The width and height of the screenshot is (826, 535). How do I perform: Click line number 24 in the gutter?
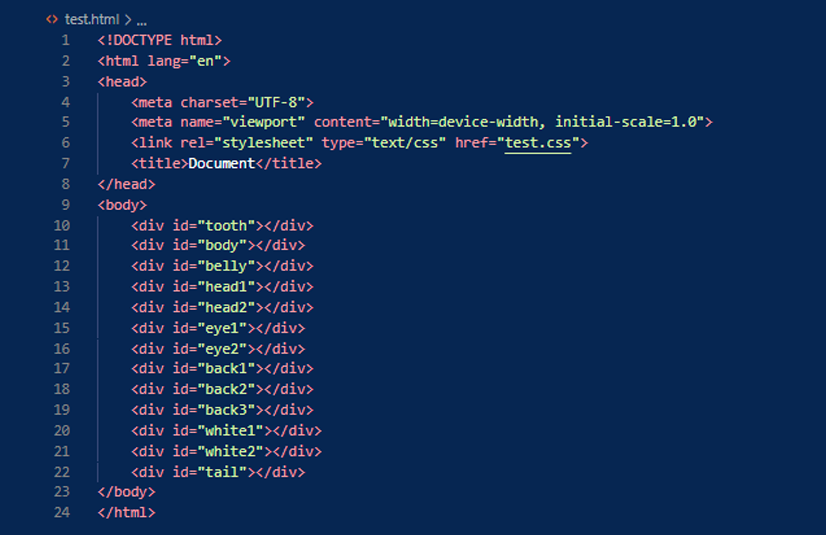61,513
